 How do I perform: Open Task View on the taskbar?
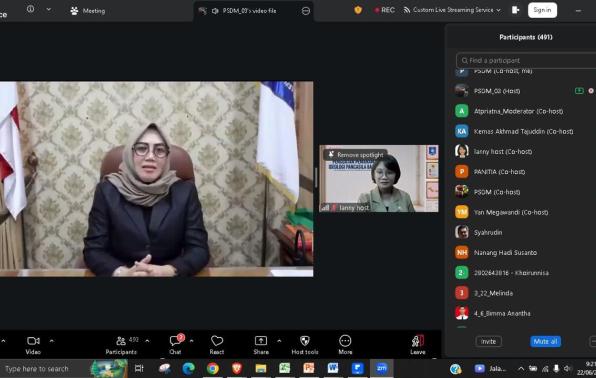[x=139, y=368]
